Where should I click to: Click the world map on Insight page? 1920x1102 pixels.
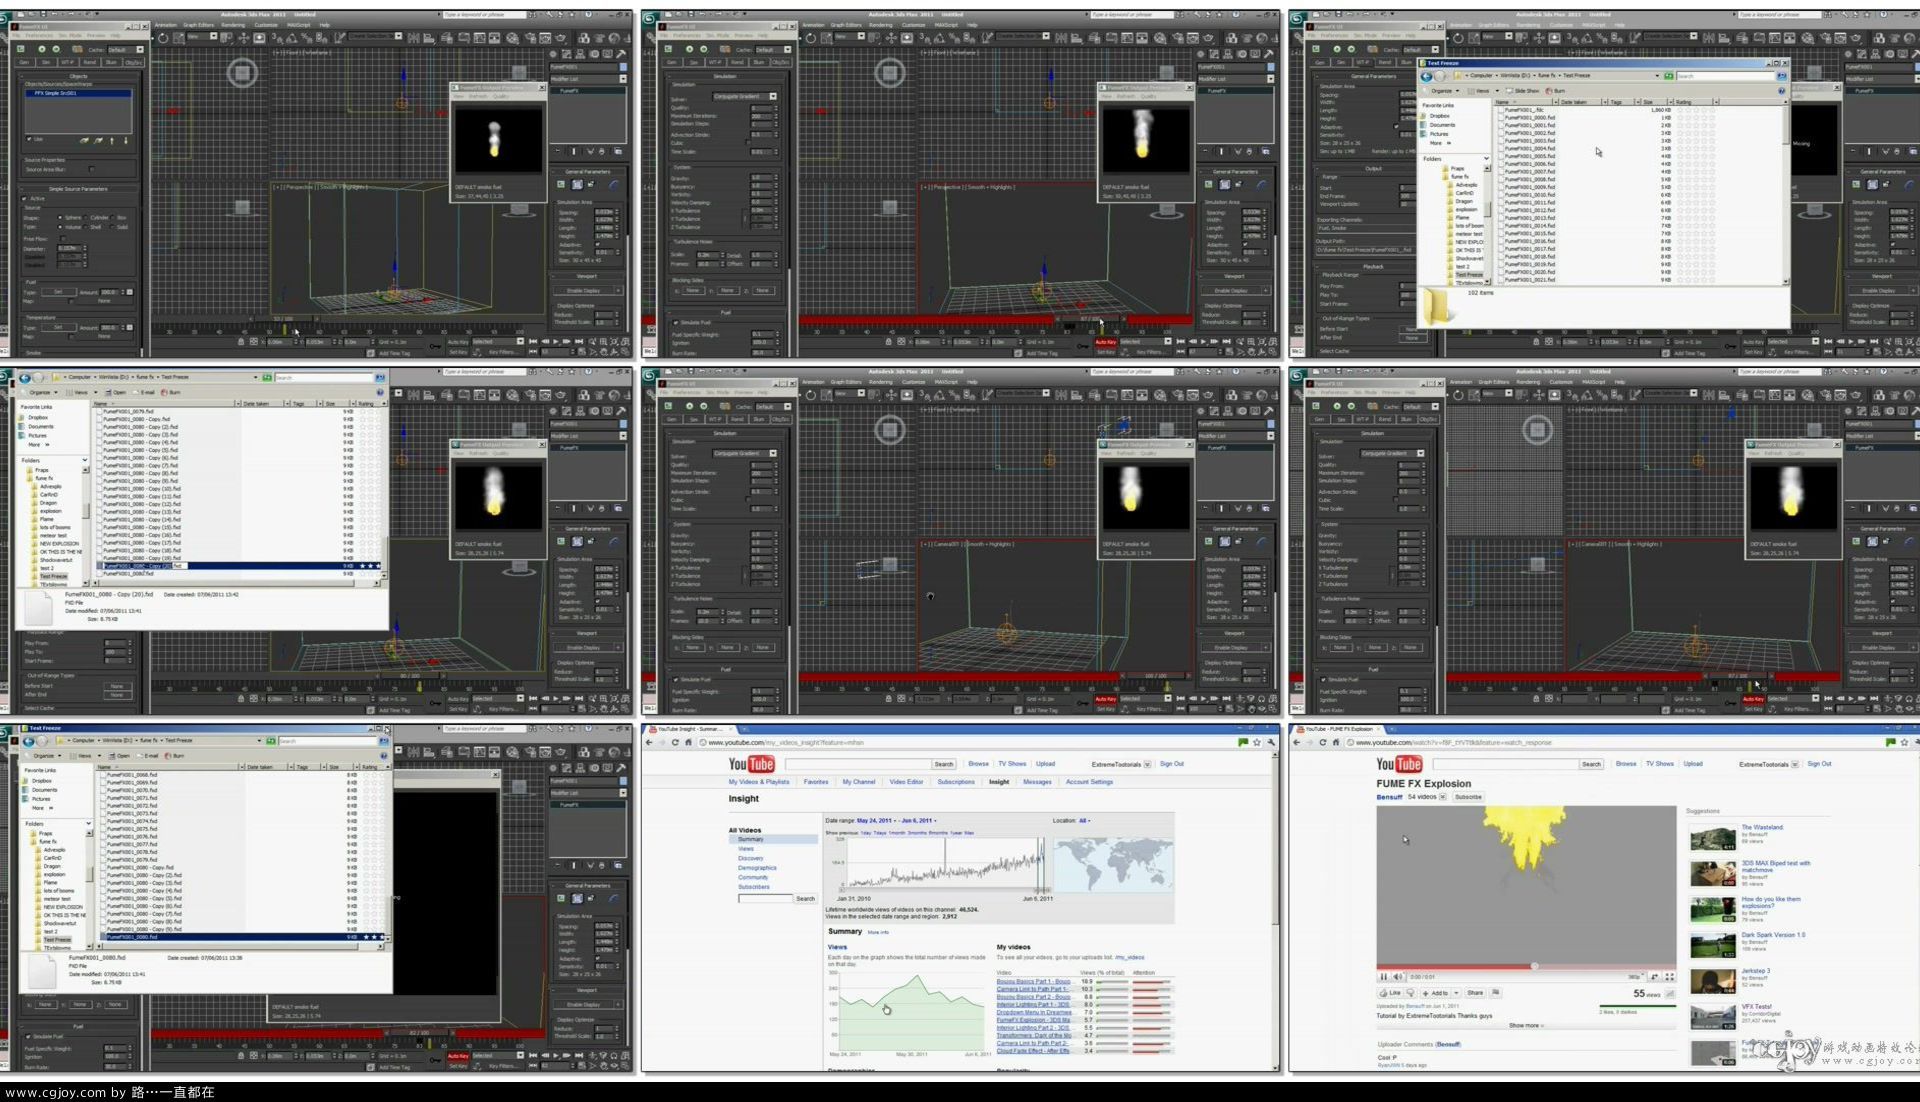1113,864
